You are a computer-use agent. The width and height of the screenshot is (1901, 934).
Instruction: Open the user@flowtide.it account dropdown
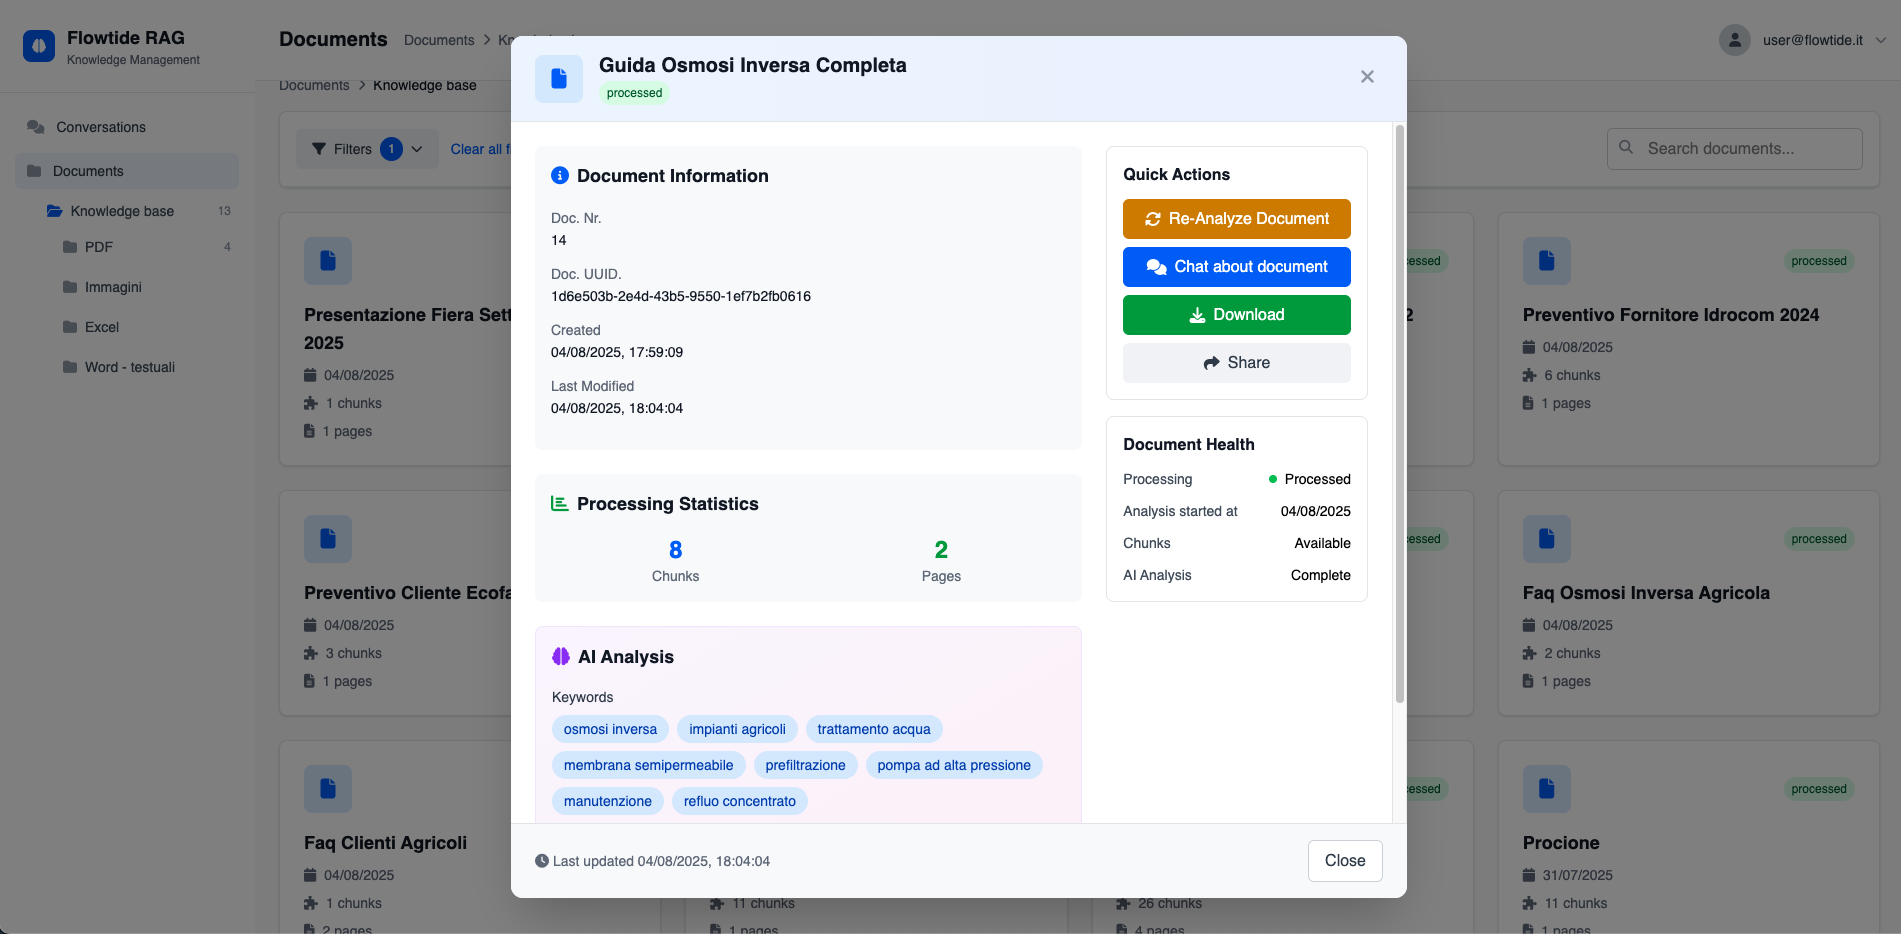point(1880,40)
